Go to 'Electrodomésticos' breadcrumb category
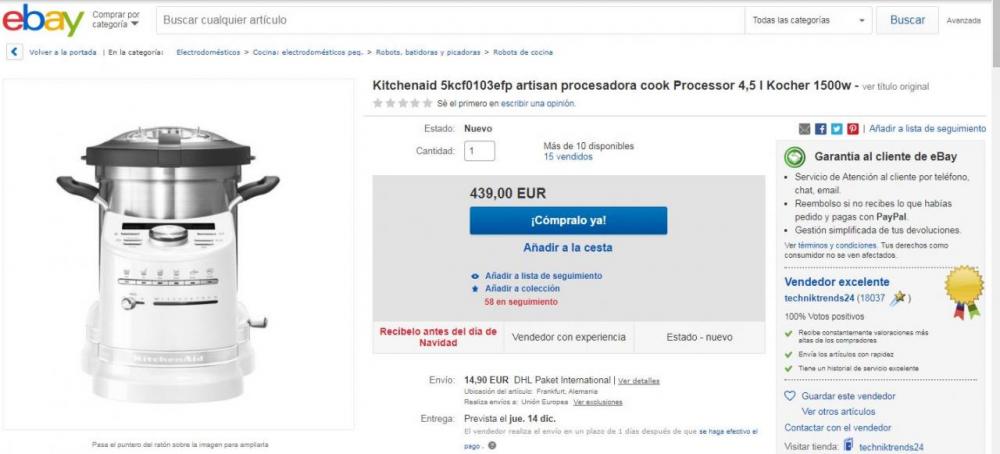 [x=209, y=52]
